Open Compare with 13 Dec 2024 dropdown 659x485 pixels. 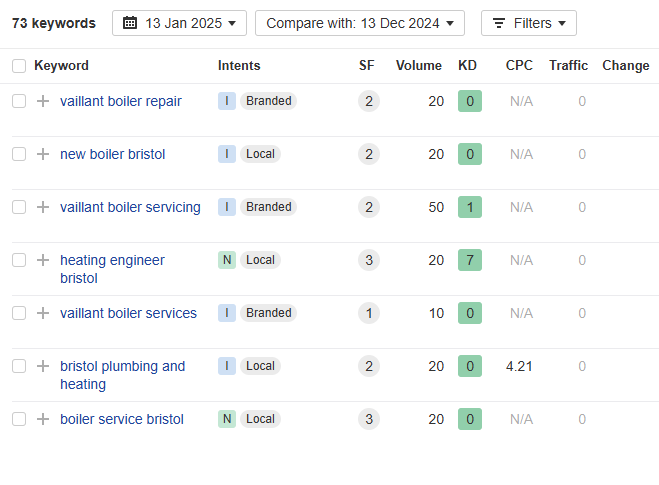point(359,23)
